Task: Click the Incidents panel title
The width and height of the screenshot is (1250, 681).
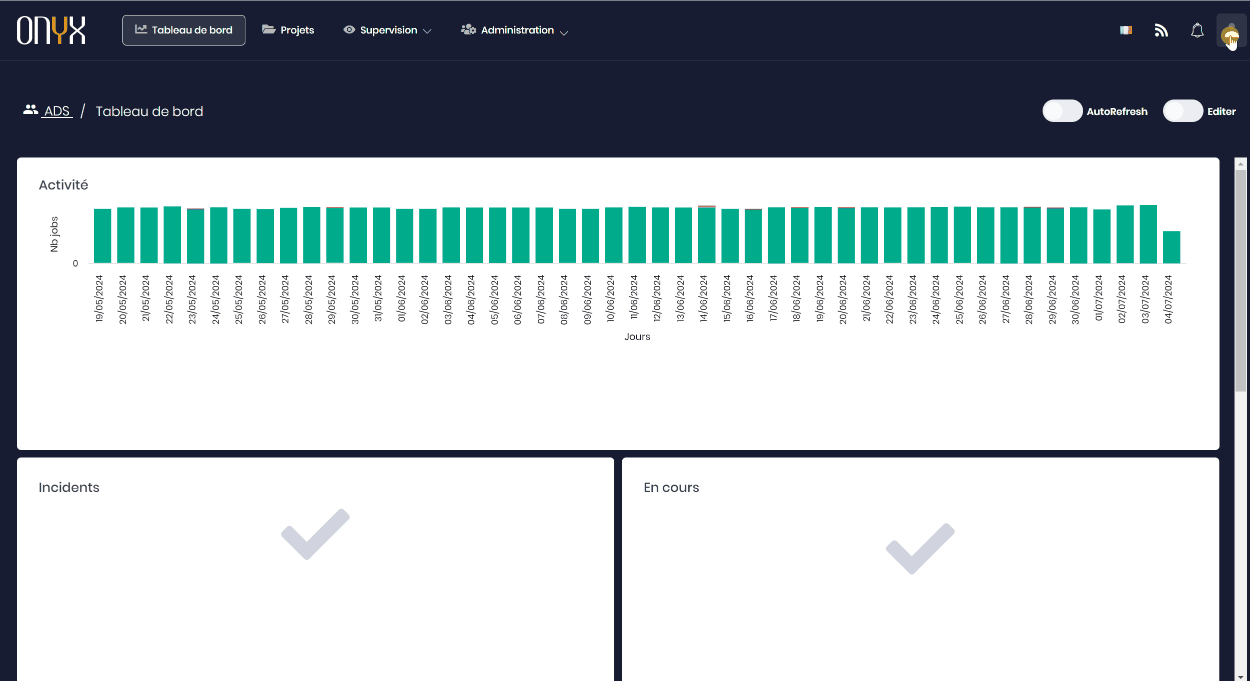Action: tap(69, 488)
